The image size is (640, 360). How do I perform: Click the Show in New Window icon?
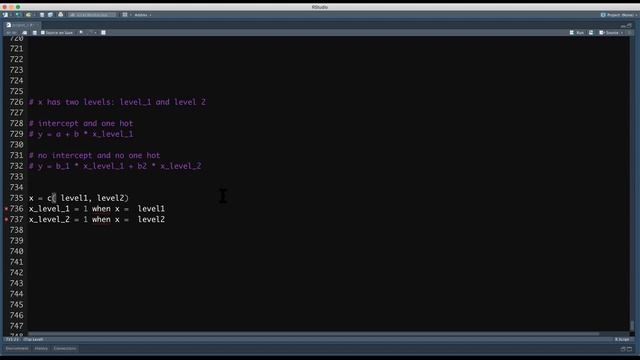pyautogui.click(x=25, y=33)
